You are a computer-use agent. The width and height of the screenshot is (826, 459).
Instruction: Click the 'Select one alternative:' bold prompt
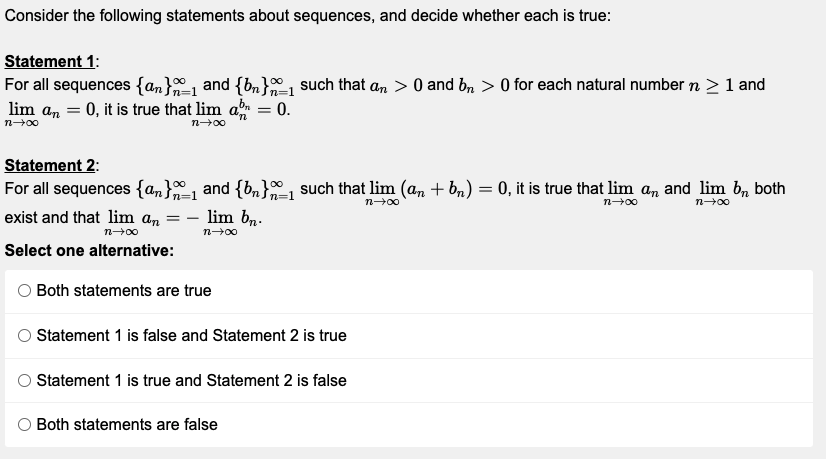(x=89, y=250)
